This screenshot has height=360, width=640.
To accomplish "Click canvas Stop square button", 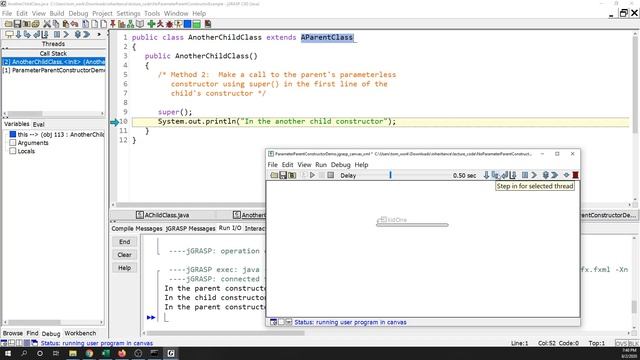I will [331, 175].
